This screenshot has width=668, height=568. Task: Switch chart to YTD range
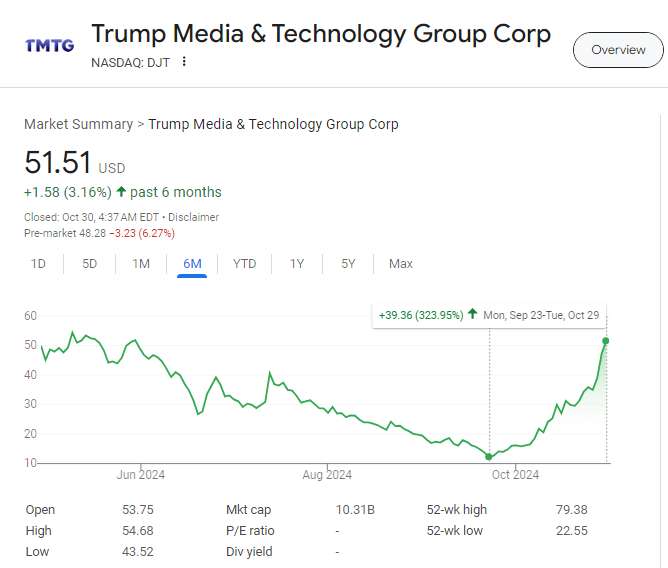[244, 264]
